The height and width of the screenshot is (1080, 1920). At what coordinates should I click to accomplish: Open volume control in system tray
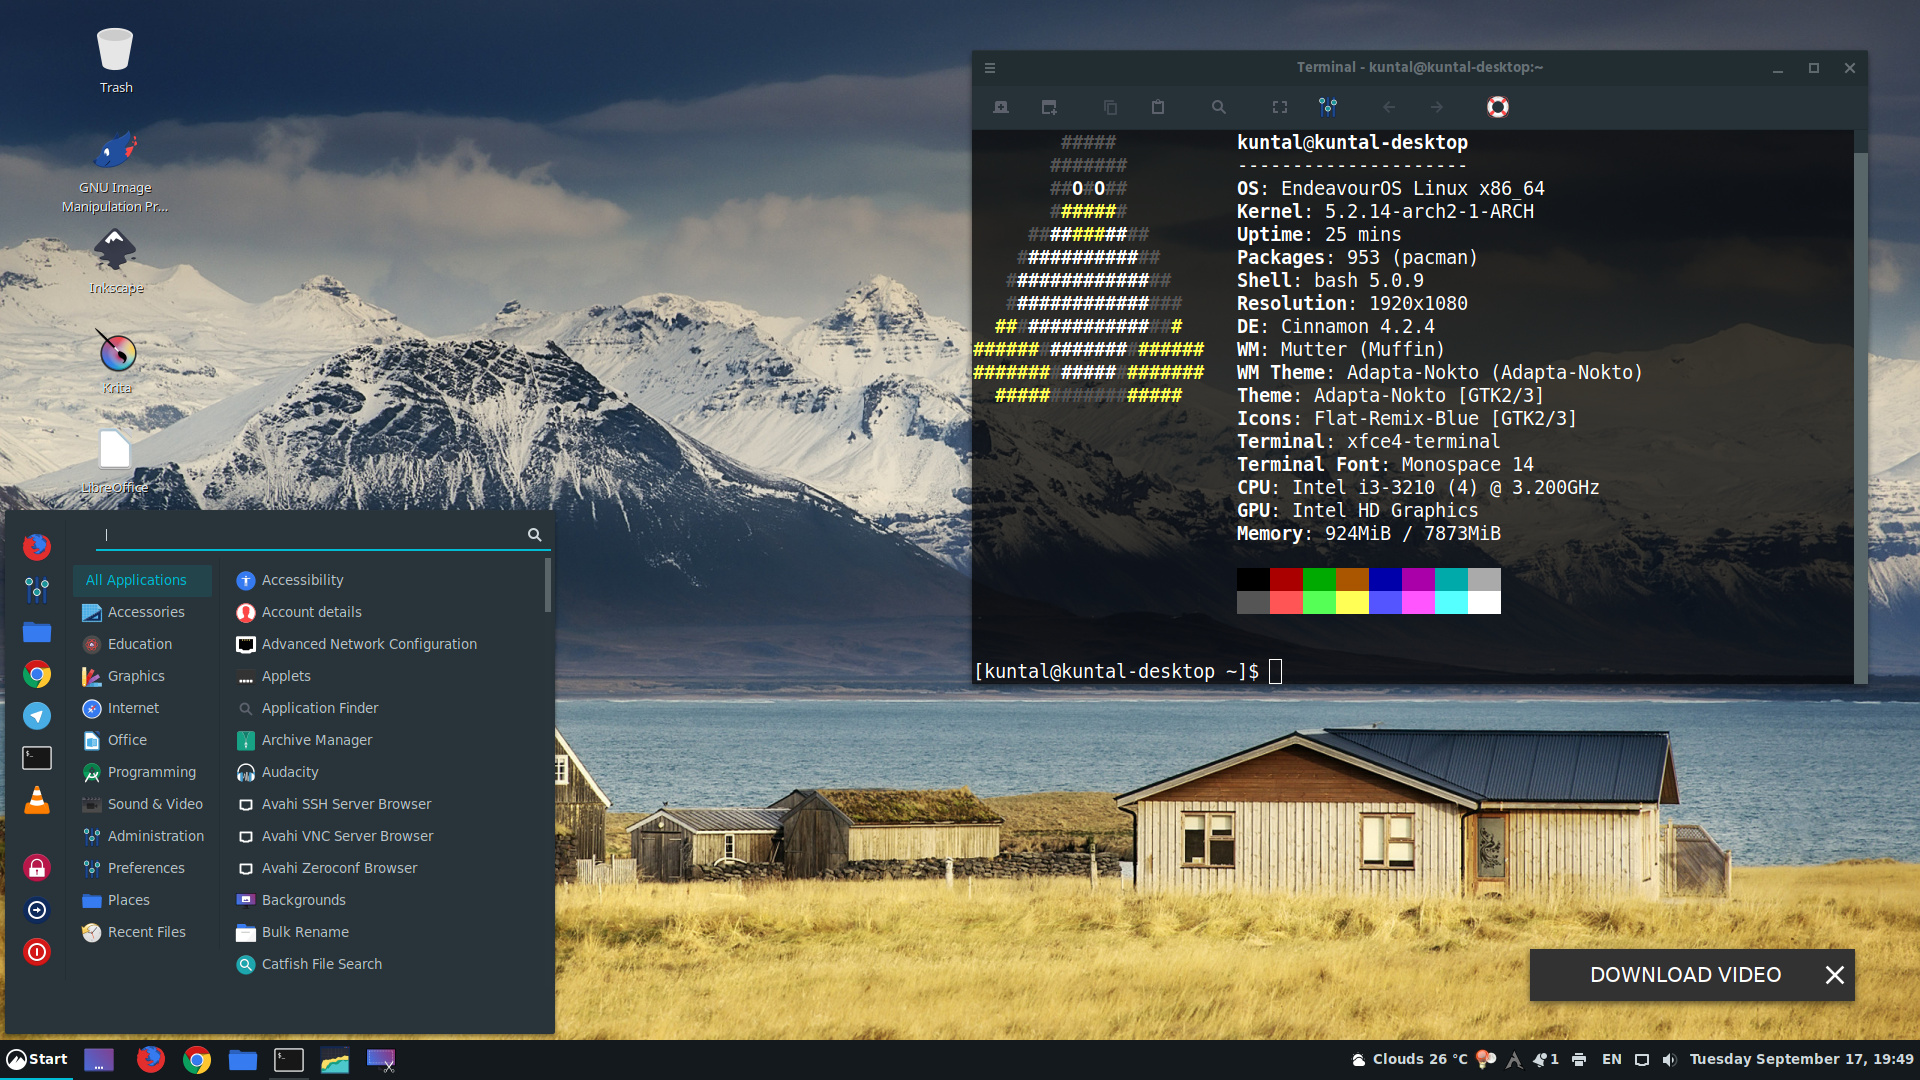tap(1669, 1060)
